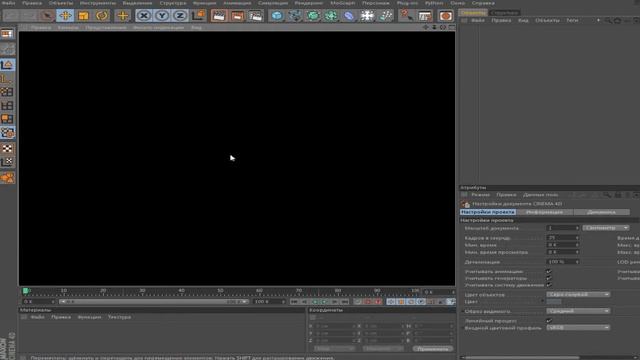The image size is (640, 360).
Task: Click the yellow plus recent-tool icon
Action: [122, 16]
